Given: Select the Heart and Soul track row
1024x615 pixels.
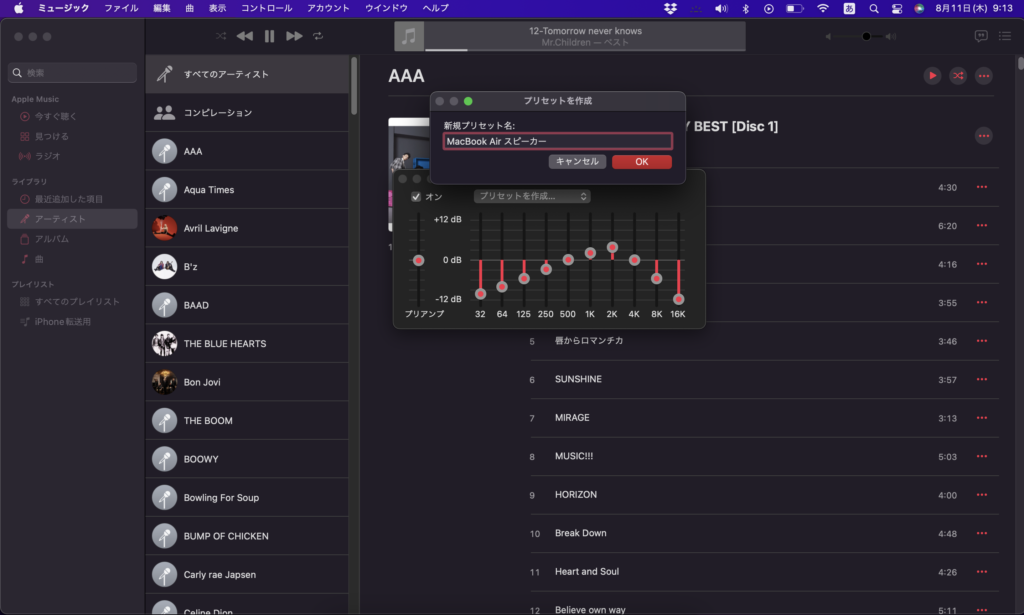Looking at the screenshot, I should click(763, 572).
